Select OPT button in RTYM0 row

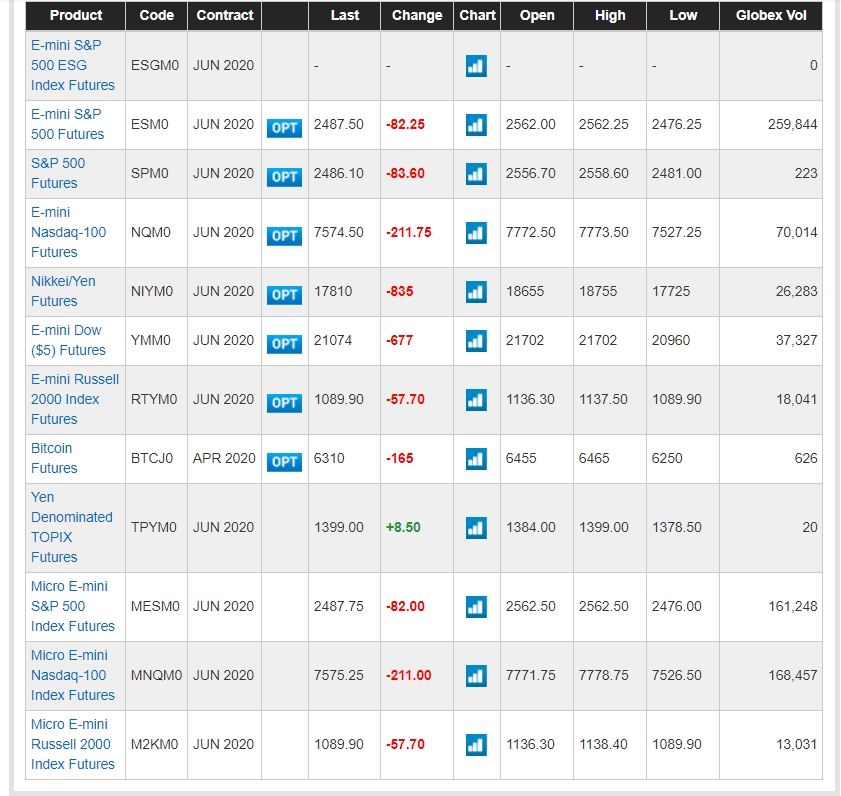pos(284,403)
